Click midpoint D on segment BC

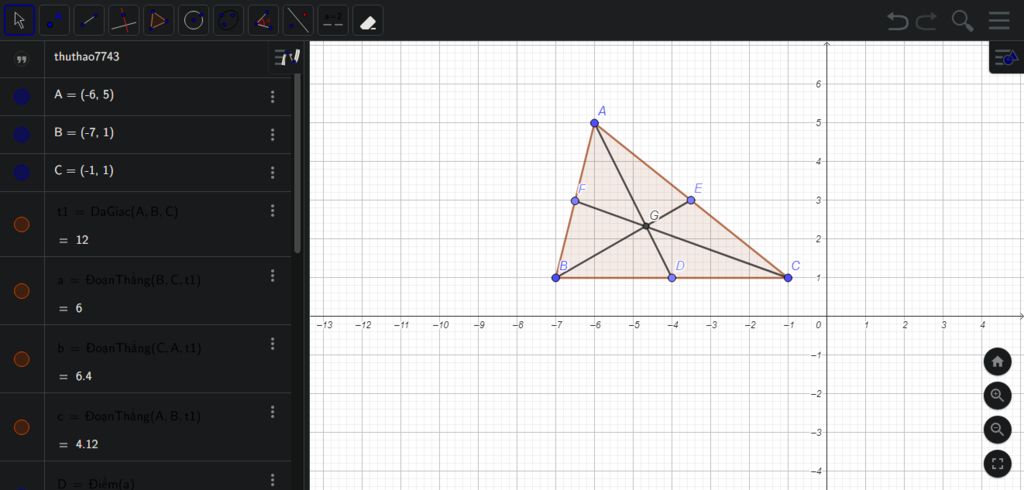coord(672,278)
